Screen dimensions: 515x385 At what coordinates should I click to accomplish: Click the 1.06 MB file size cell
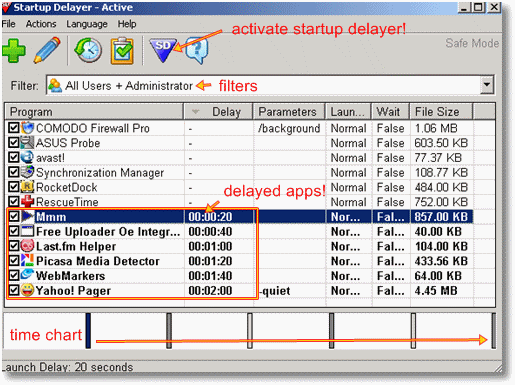(x=436, y=128)
